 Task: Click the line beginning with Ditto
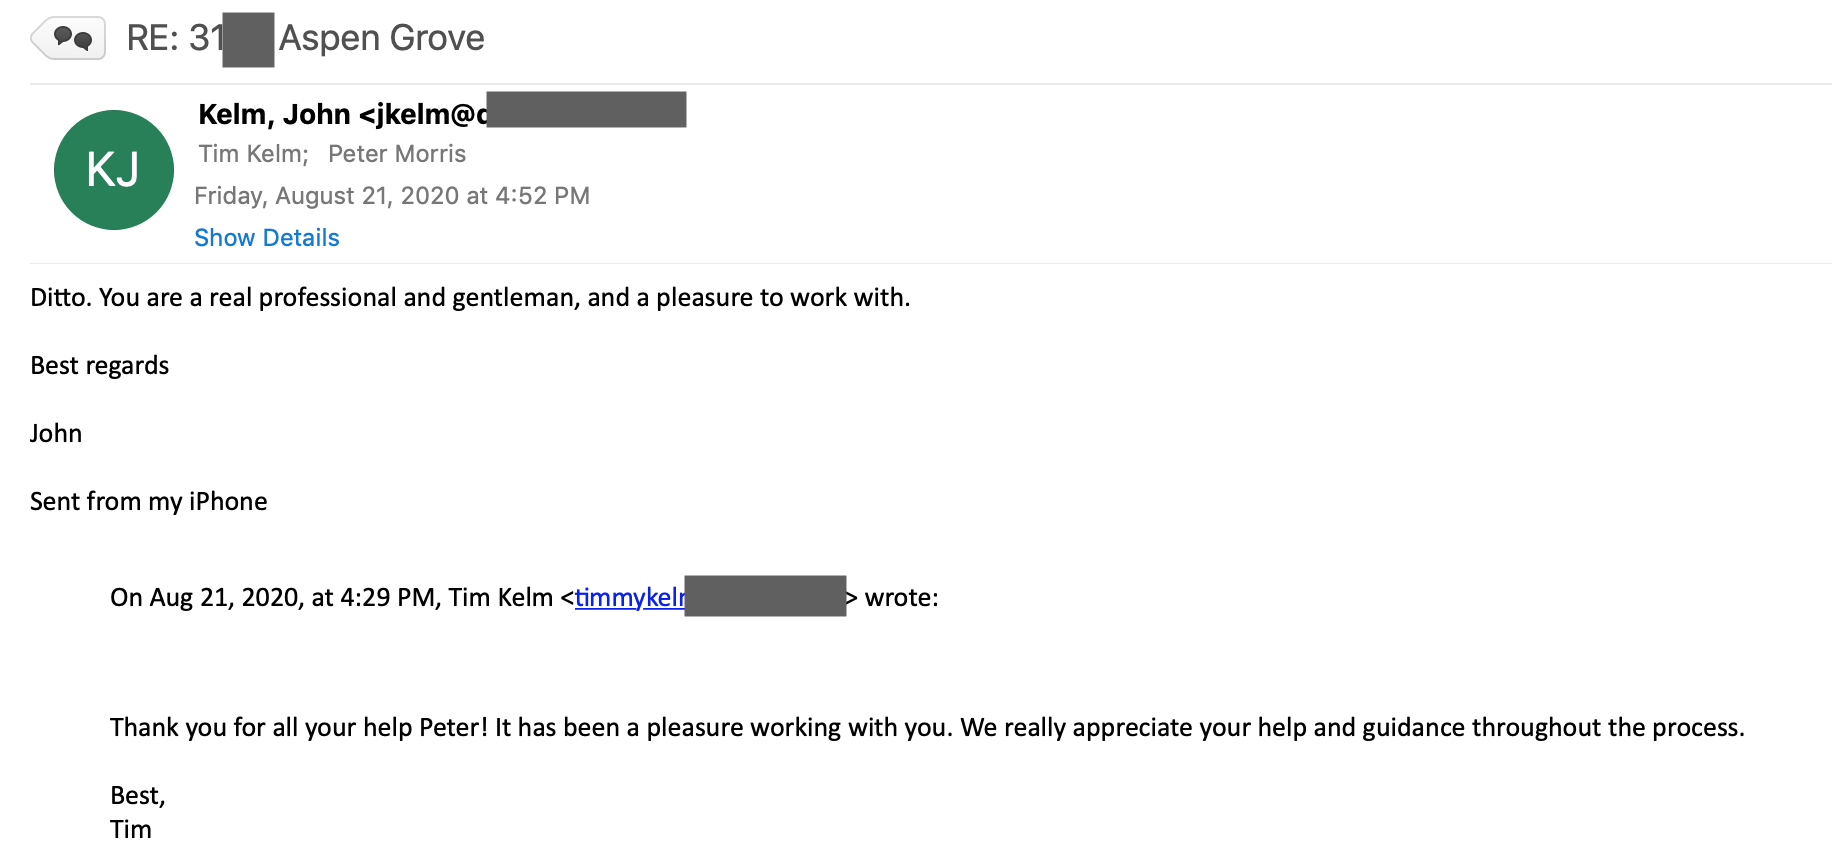pos(470,298)
